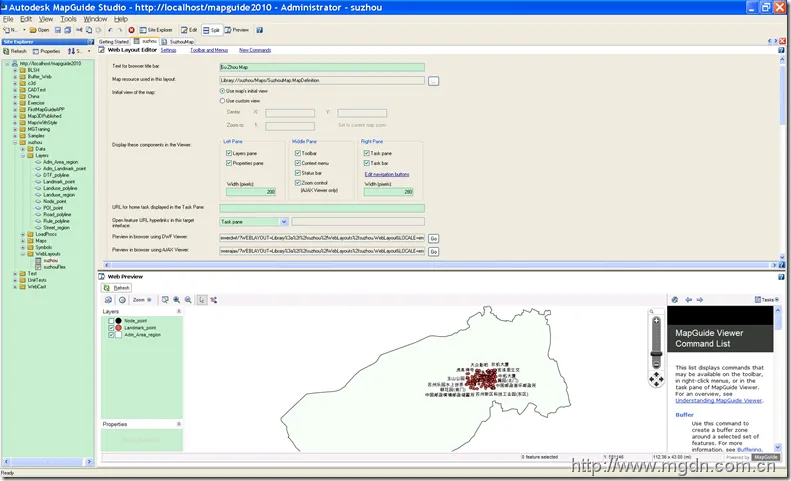This screenshot has width=791, height=481.
Task: Open the New dropdown arrow in toolbar
Action: pyautogui.click(x=24, y=30)
